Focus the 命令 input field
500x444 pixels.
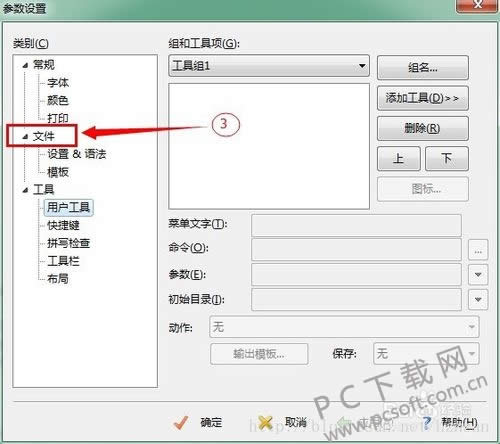pos(356,249)
